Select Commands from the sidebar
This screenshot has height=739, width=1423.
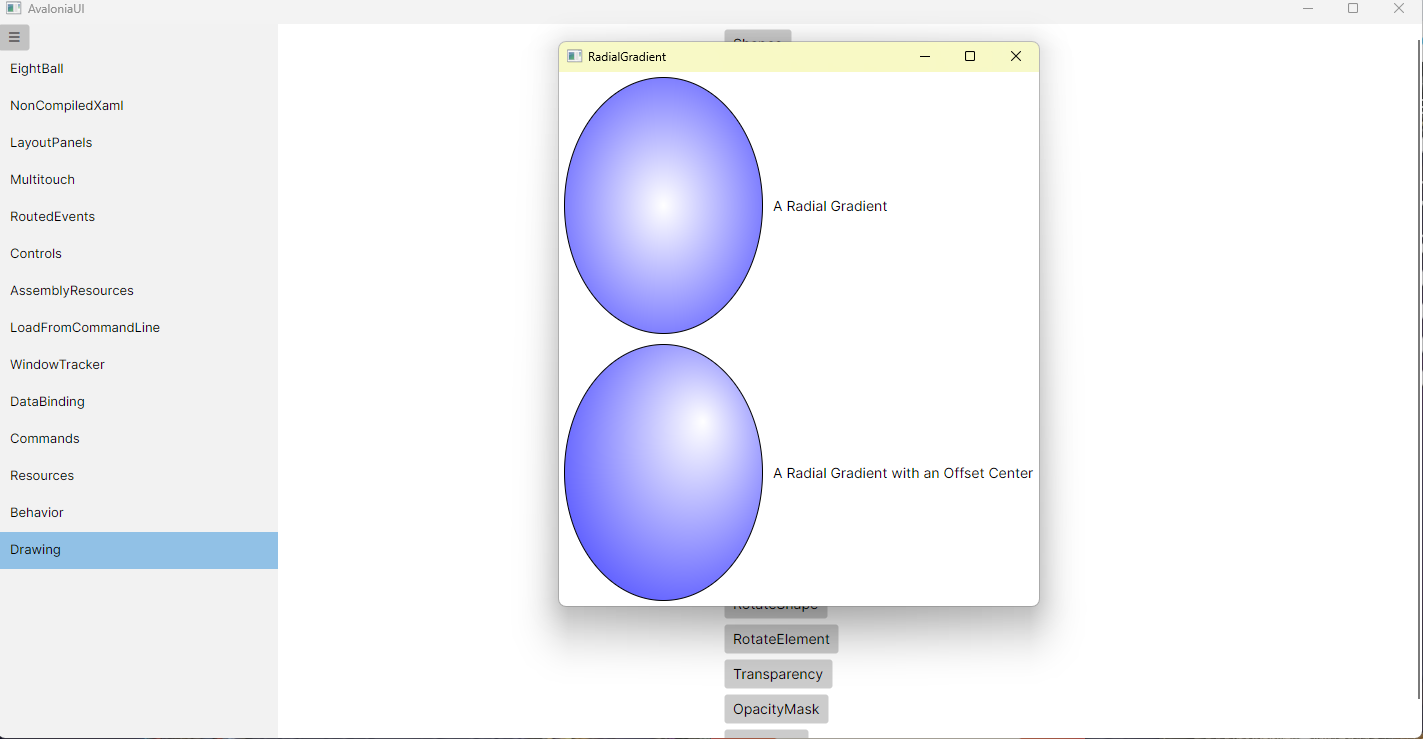44,438
